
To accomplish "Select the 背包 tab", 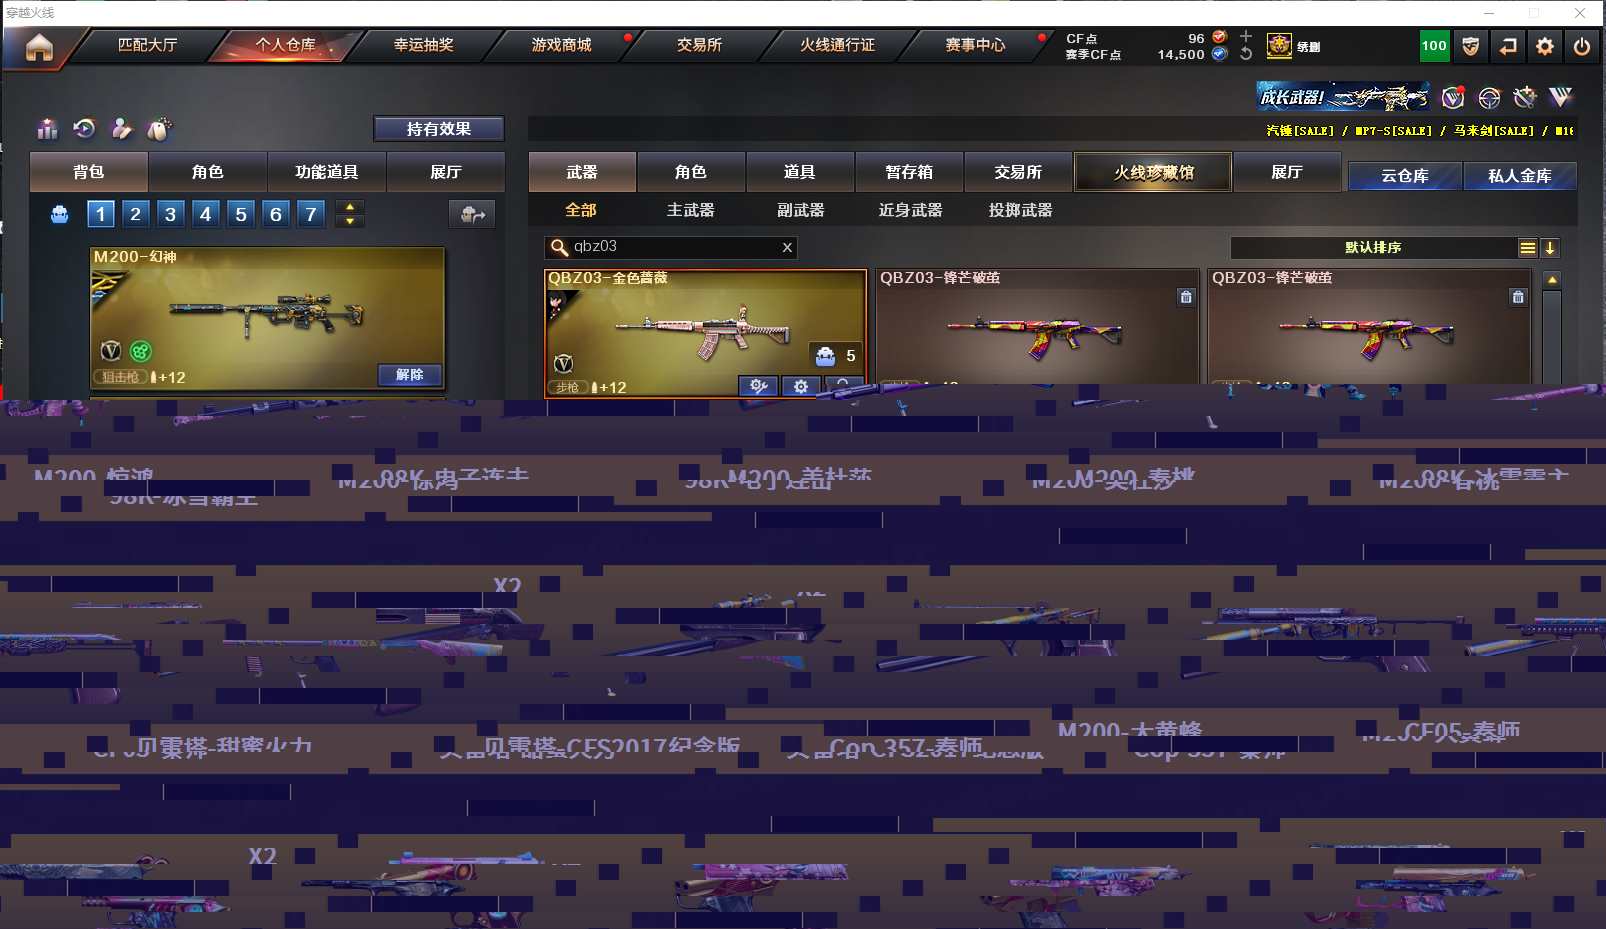I will (89, 172).
